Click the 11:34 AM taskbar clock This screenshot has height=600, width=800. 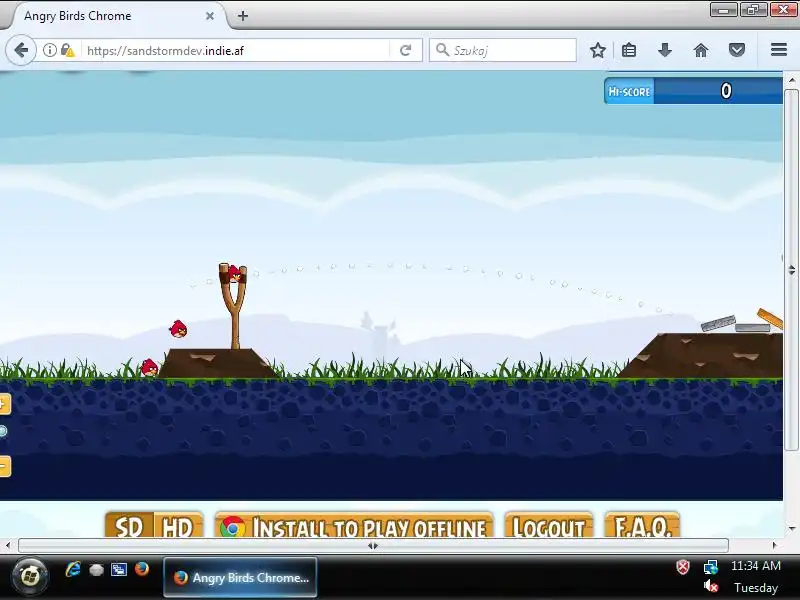pos(756,566)
